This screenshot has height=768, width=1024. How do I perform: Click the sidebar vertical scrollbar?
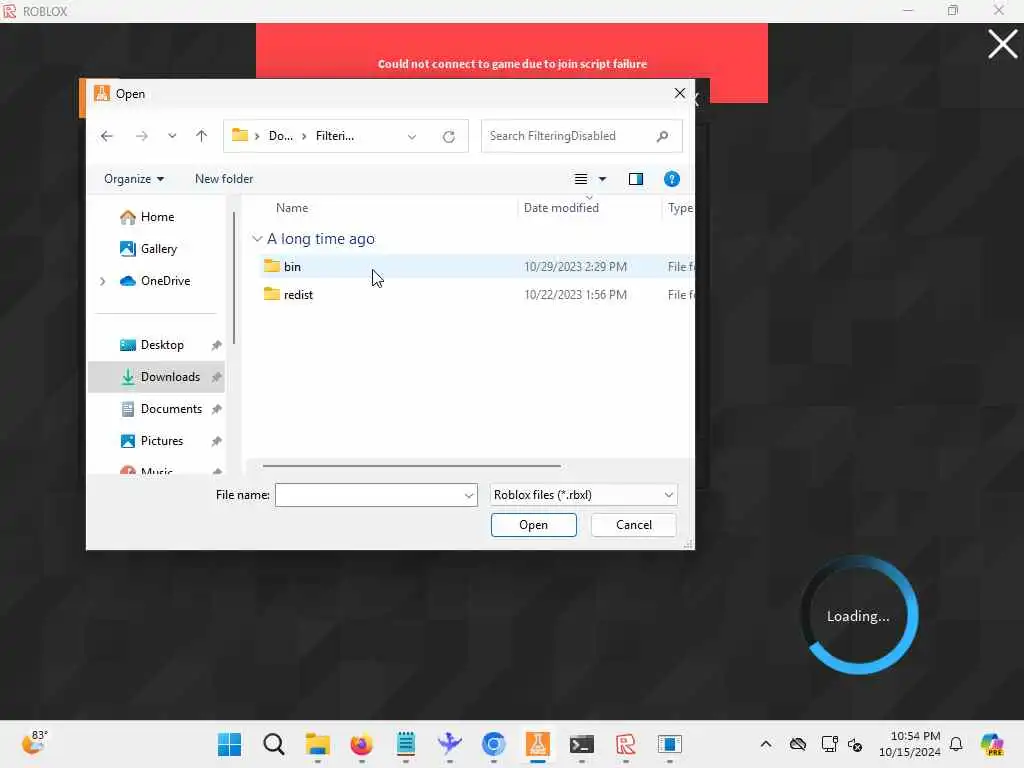coord(233,278)
